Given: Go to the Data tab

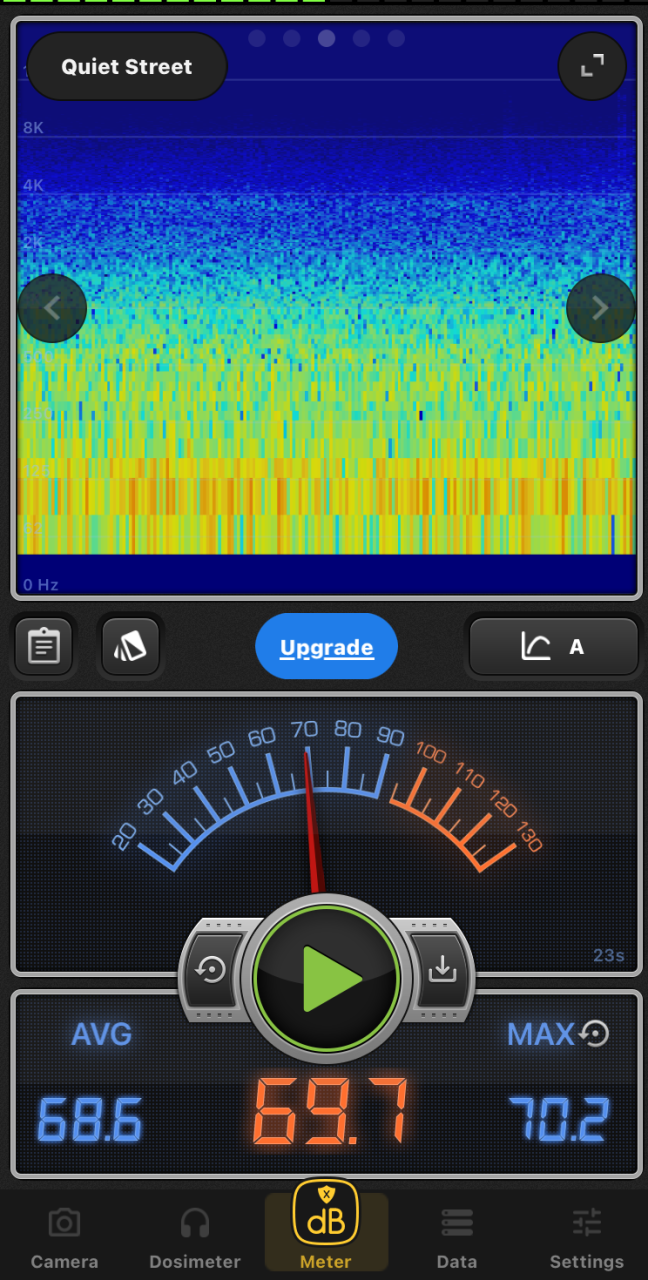Looking at the screenshot, I should tap(457, 1237).
